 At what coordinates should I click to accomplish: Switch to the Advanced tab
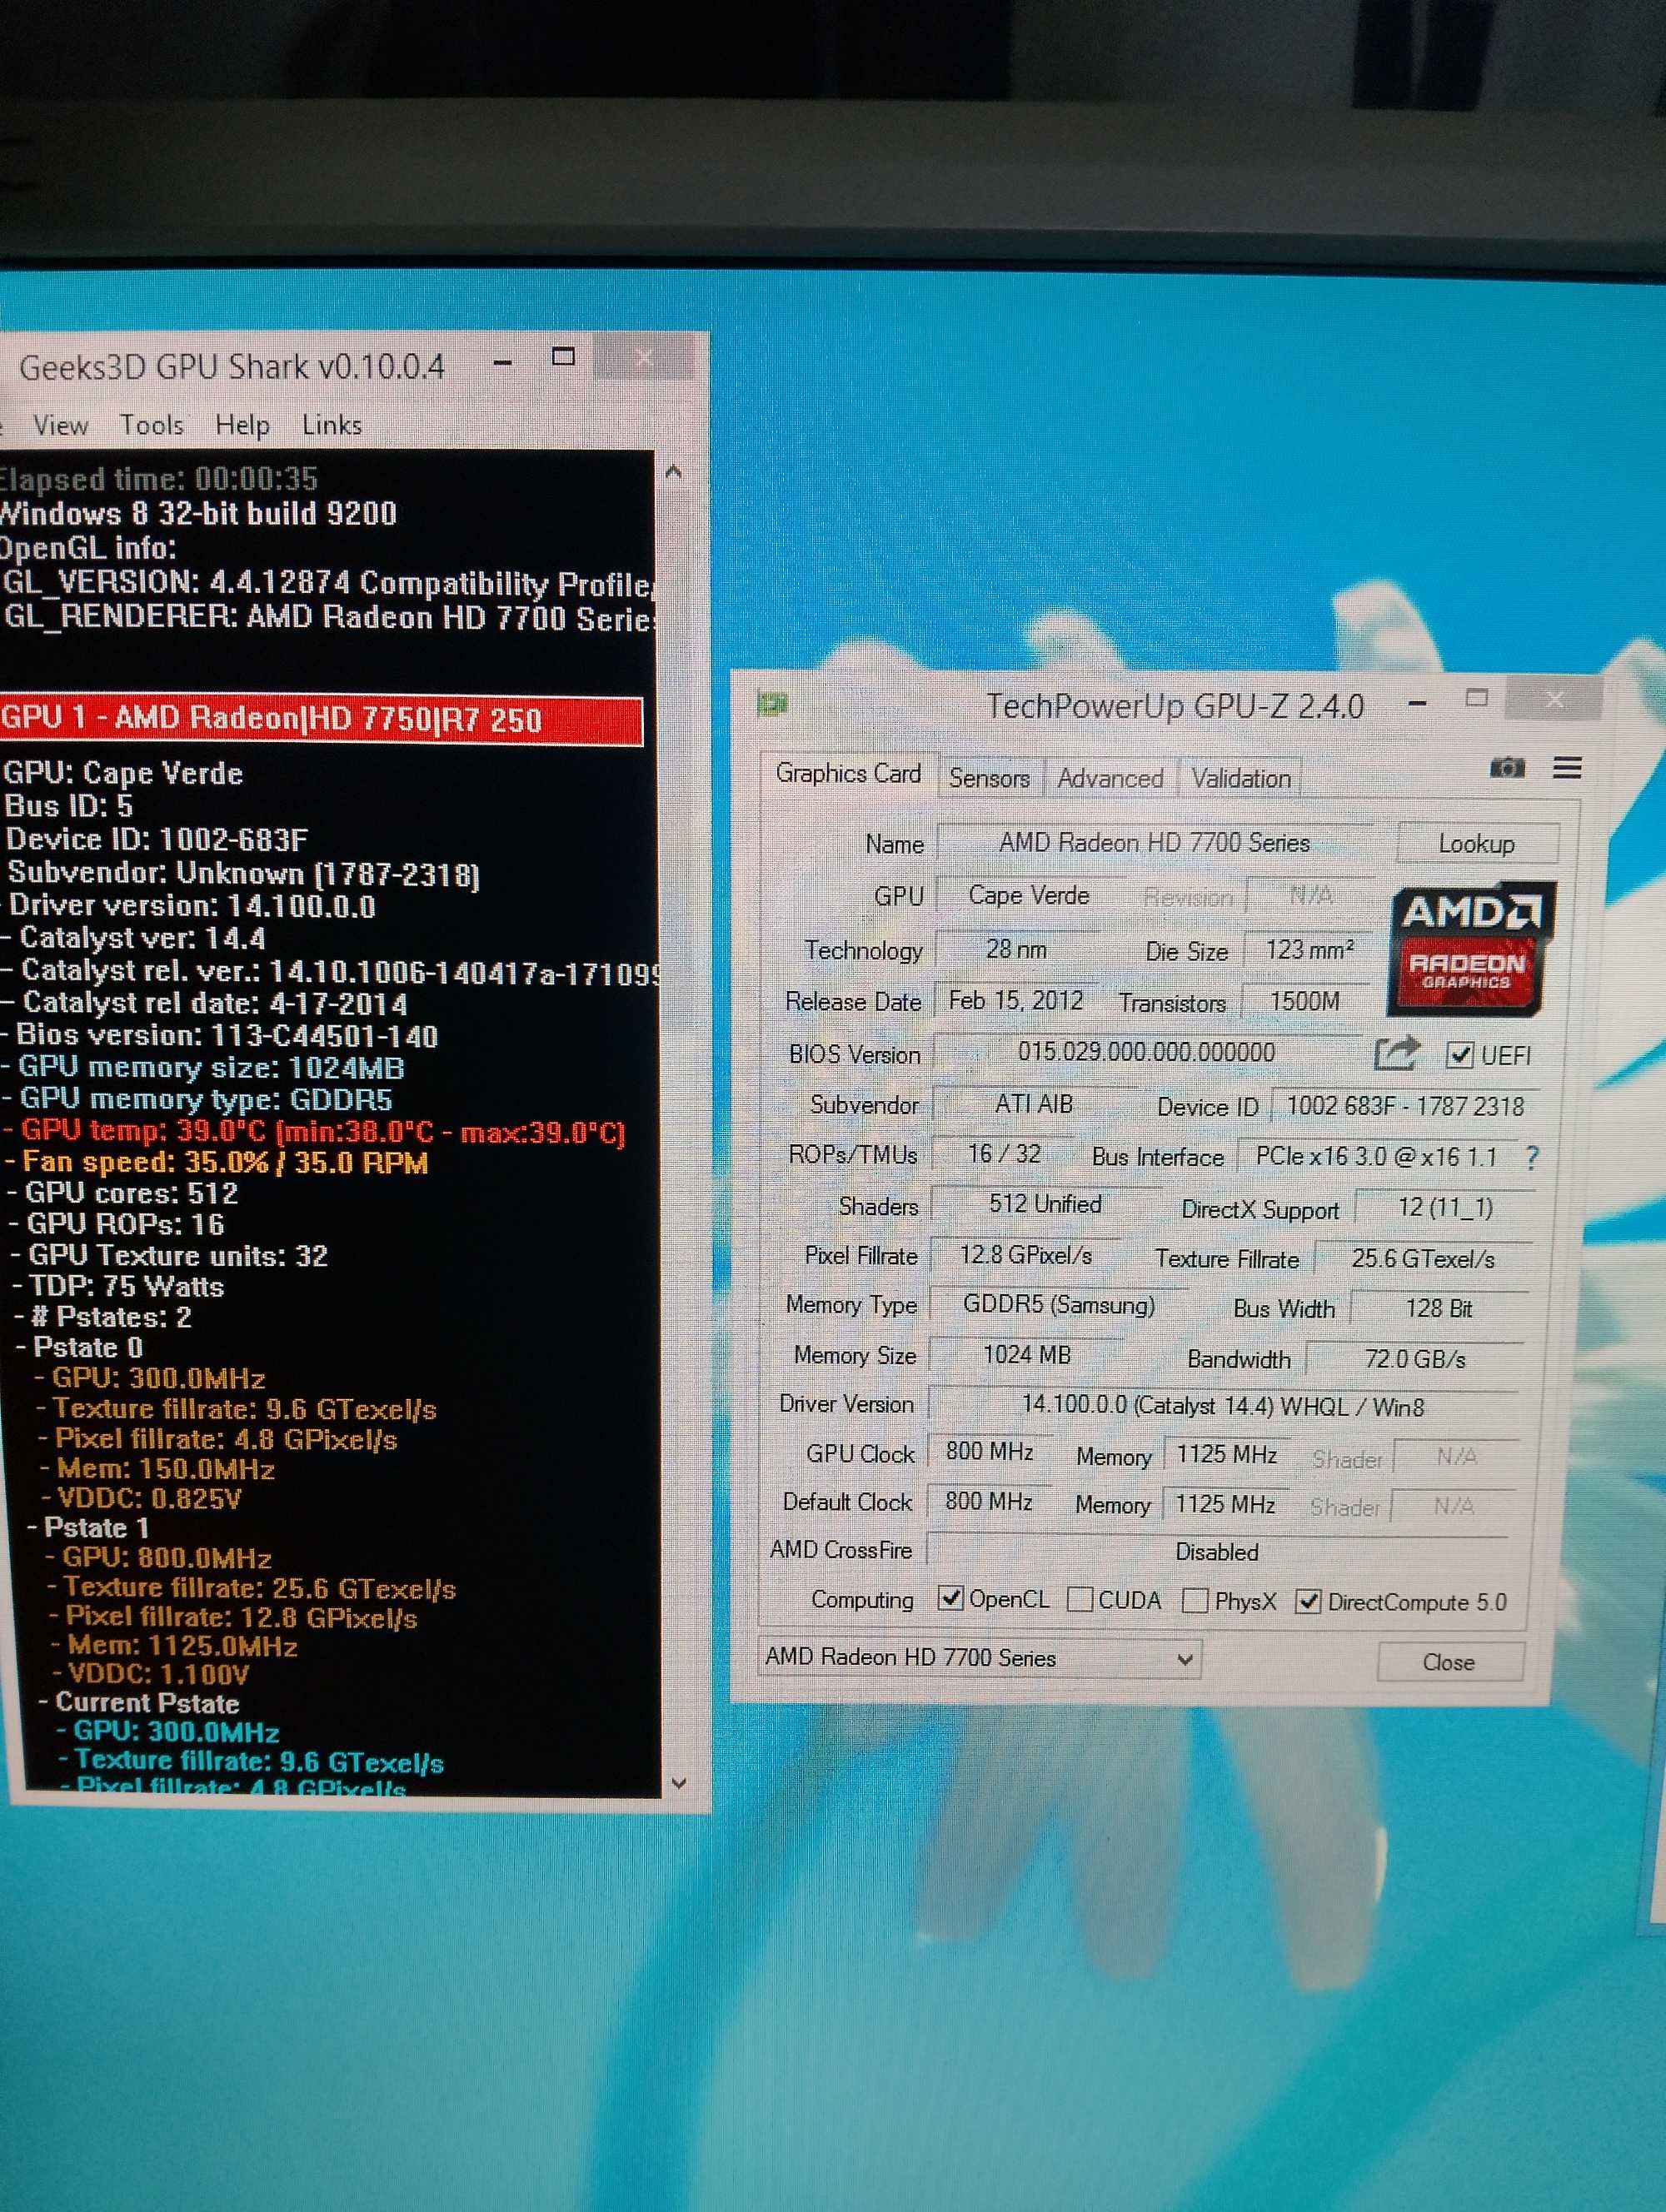1110,779
